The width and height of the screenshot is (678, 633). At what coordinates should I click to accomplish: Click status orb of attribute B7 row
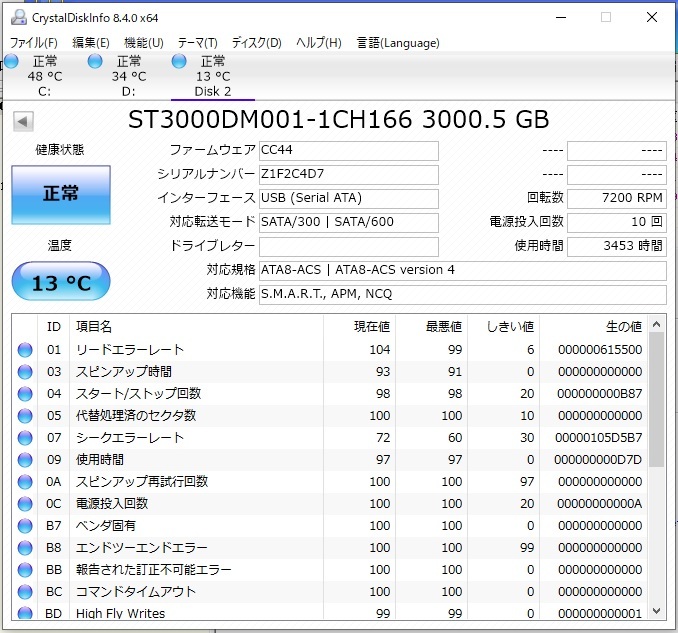click(25, 526)
